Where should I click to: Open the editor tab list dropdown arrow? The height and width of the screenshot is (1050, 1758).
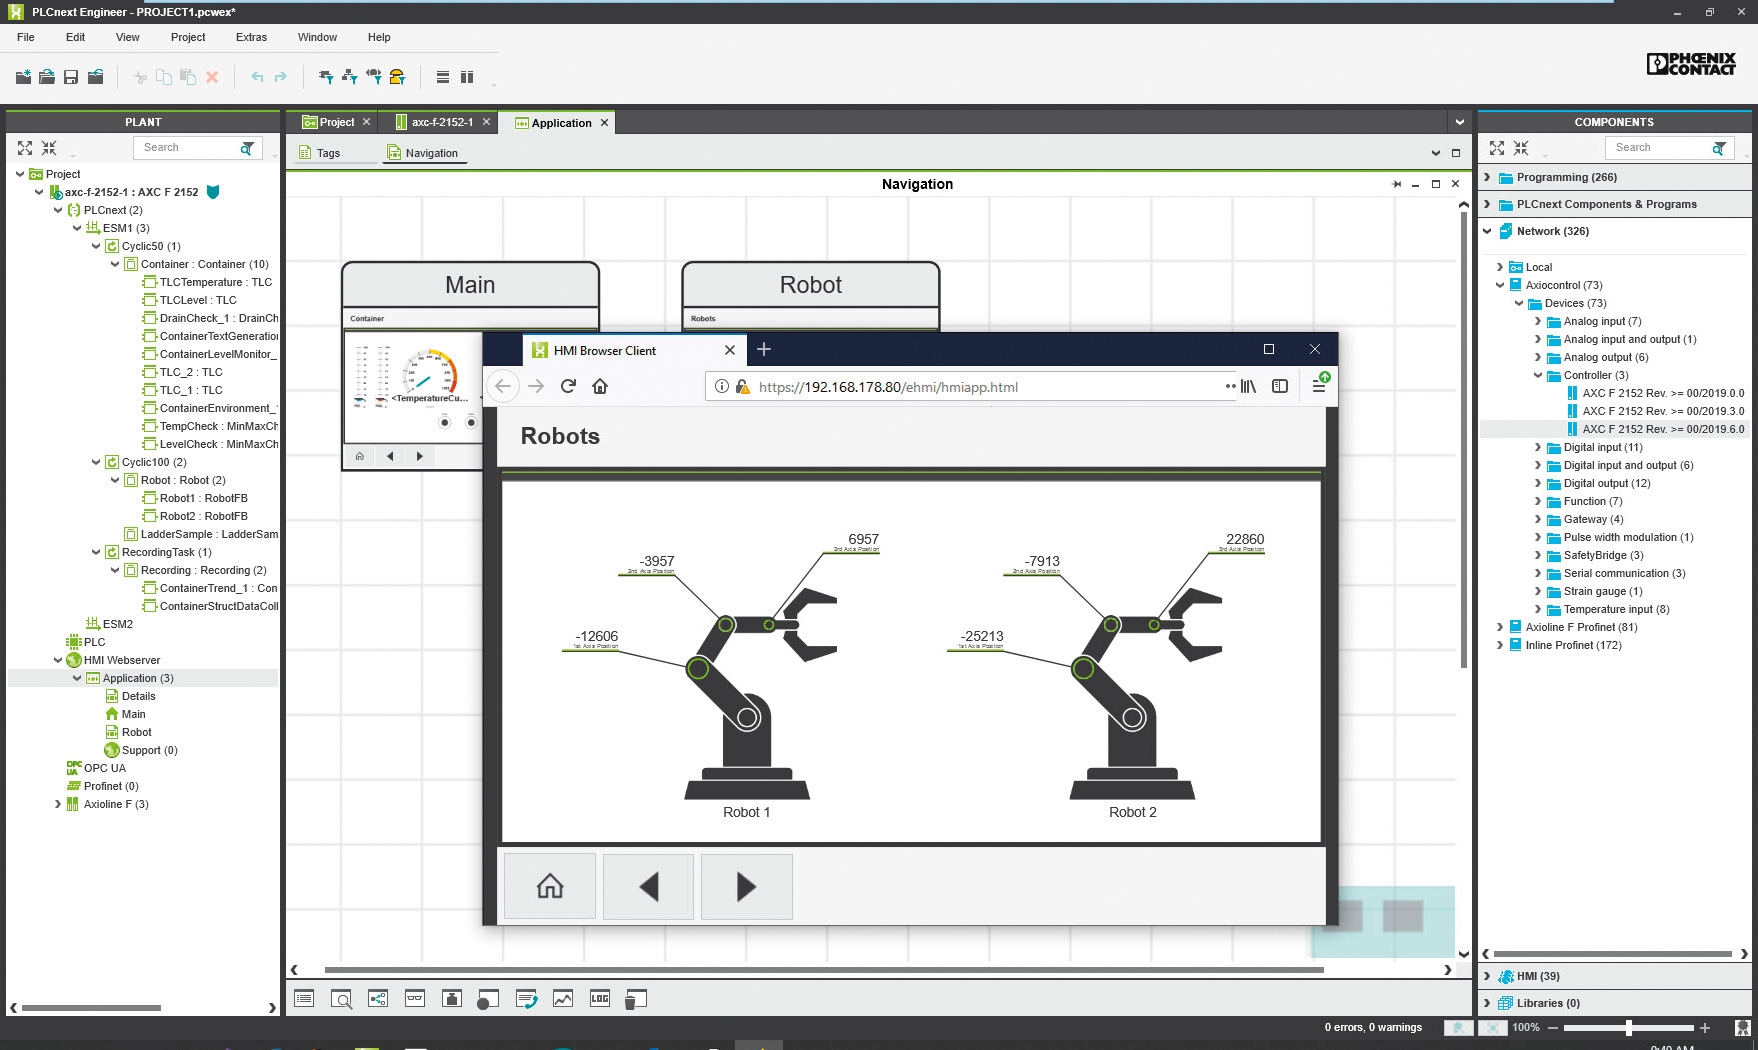click(x=1460, y=122)
